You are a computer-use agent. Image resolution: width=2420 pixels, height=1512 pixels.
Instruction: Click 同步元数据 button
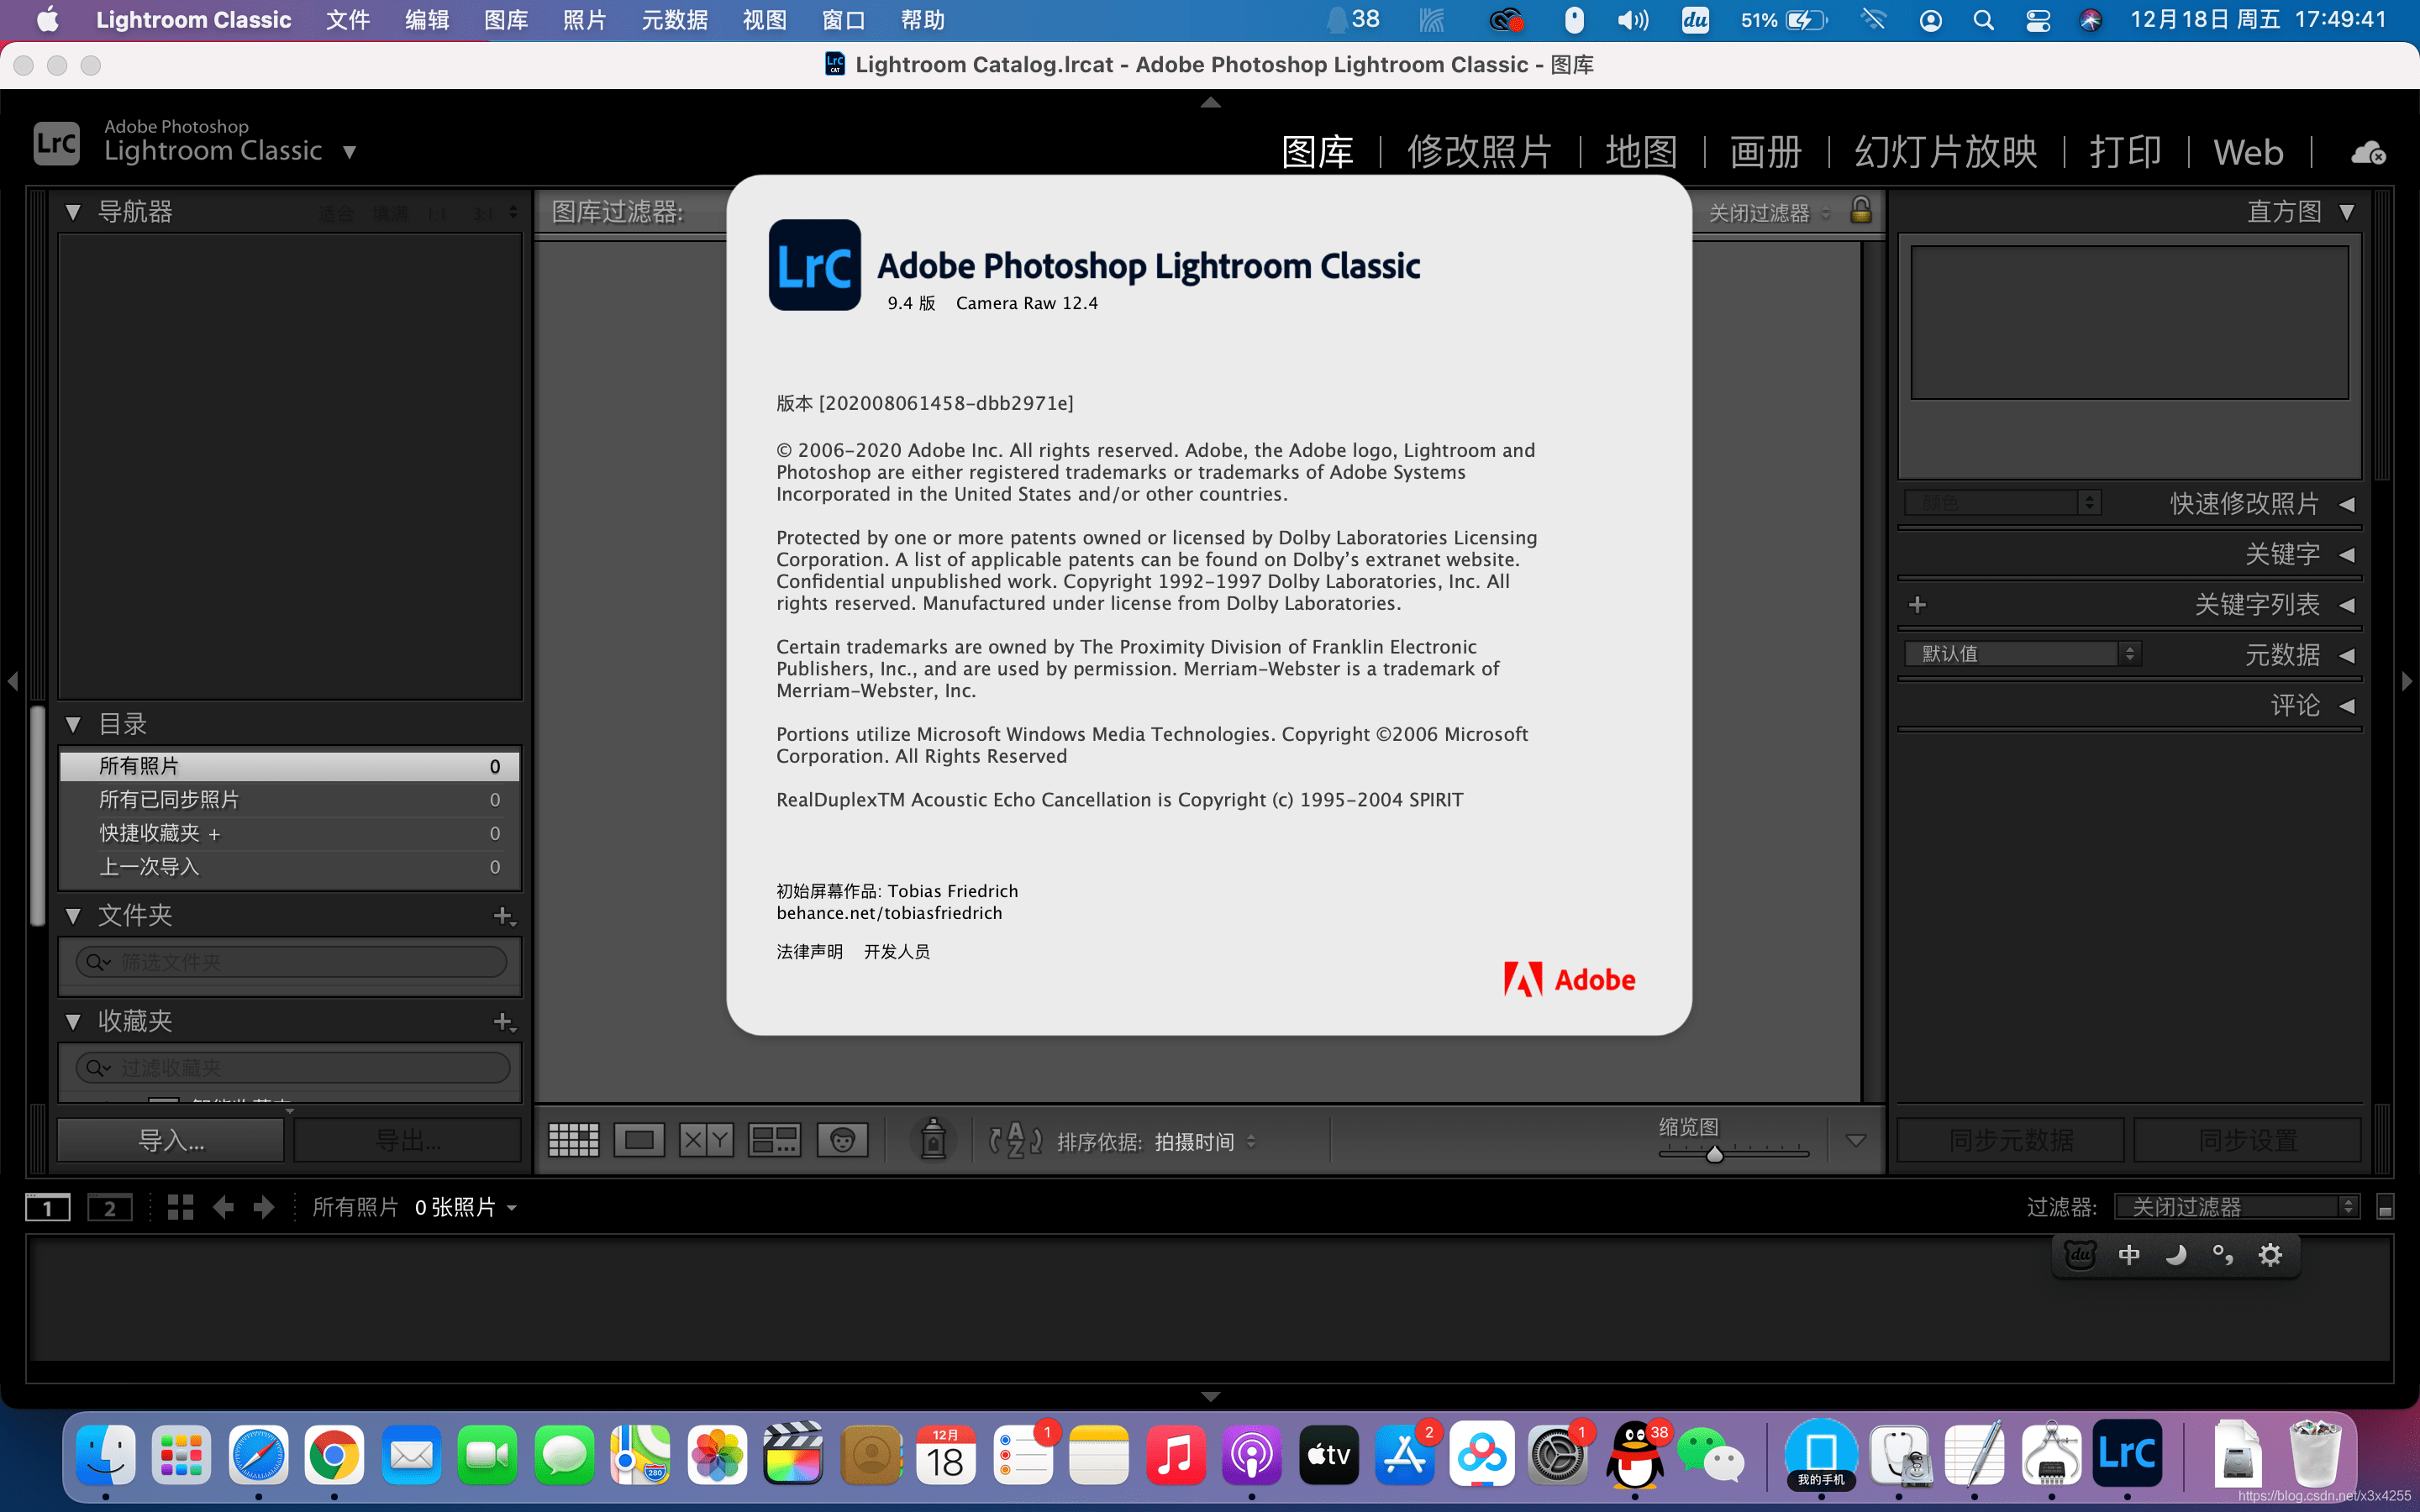click(x=2011, y=1140)
